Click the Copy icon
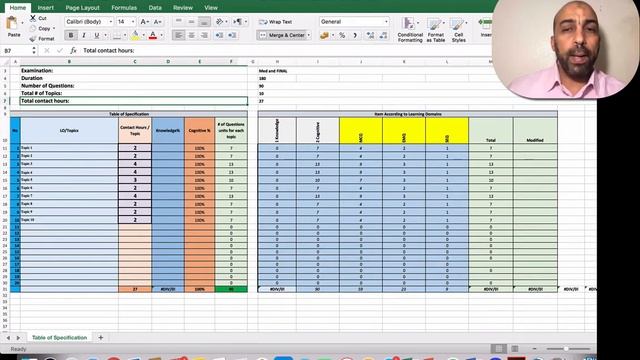The height and width of the screenshot is (360, 640). click(33, 29)
